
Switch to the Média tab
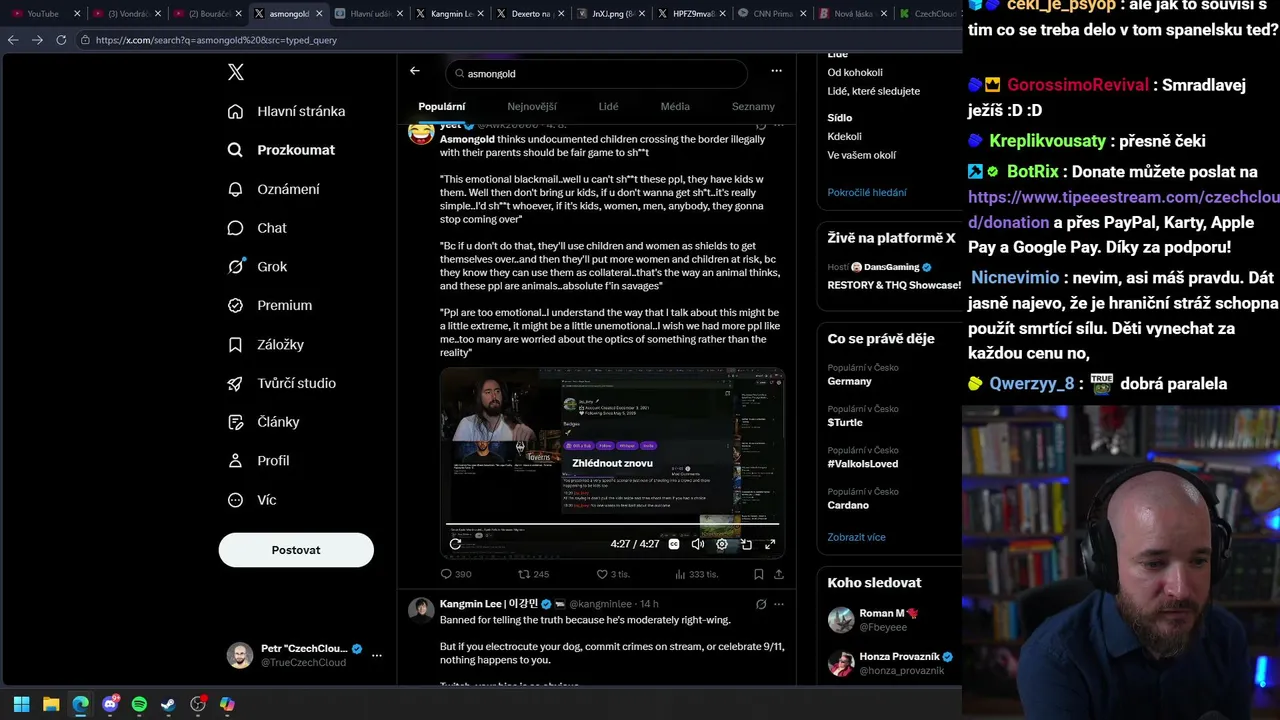(675, 106)
